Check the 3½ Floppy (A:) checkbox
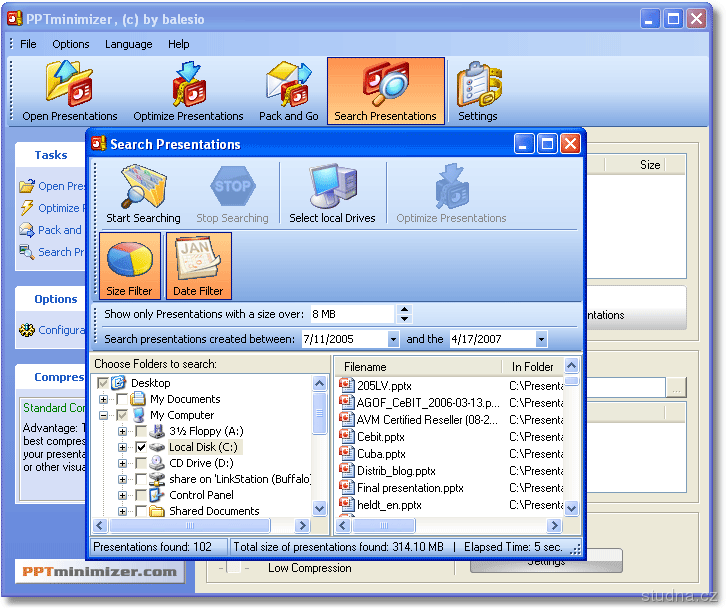 pyautogui.click(x=141, y=431)
